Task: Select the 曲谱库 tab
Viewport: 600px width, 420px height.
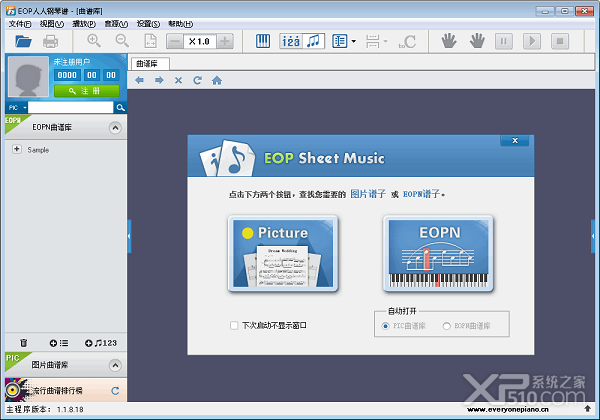Action: click(150, 63)
